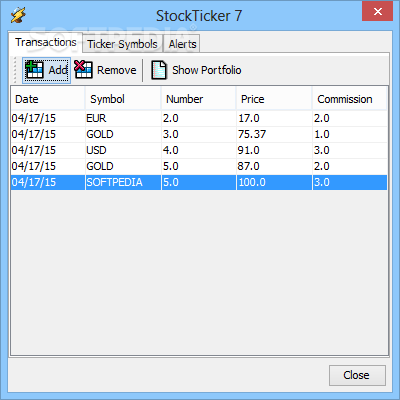Screen dimensions: 400x400
Task: Click commission 3.0 in the SOFTPEDIA row
Action: click(350, 182)
